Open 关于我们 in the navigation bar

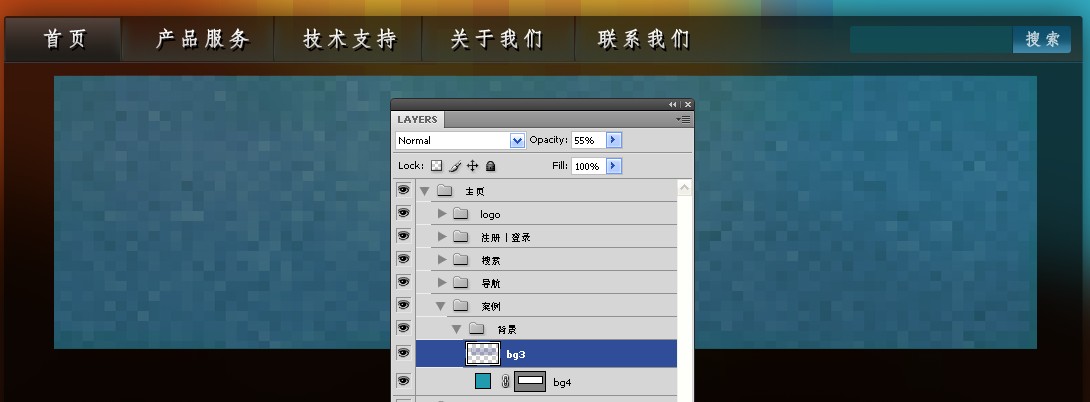pyautogui.click(x=496, y=39)
